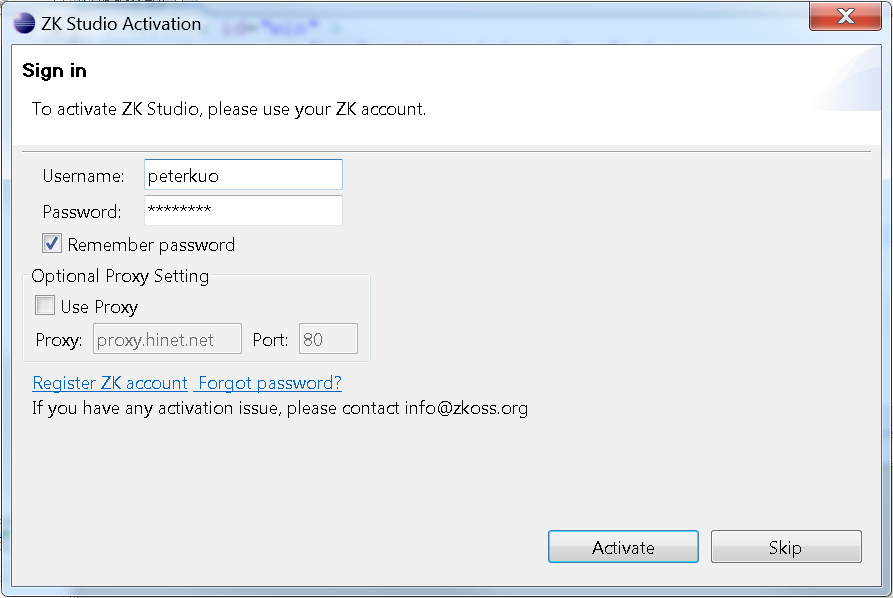Click the Activate button
The width and height of the screenshot is (893, 598).
tap(623, 547)
